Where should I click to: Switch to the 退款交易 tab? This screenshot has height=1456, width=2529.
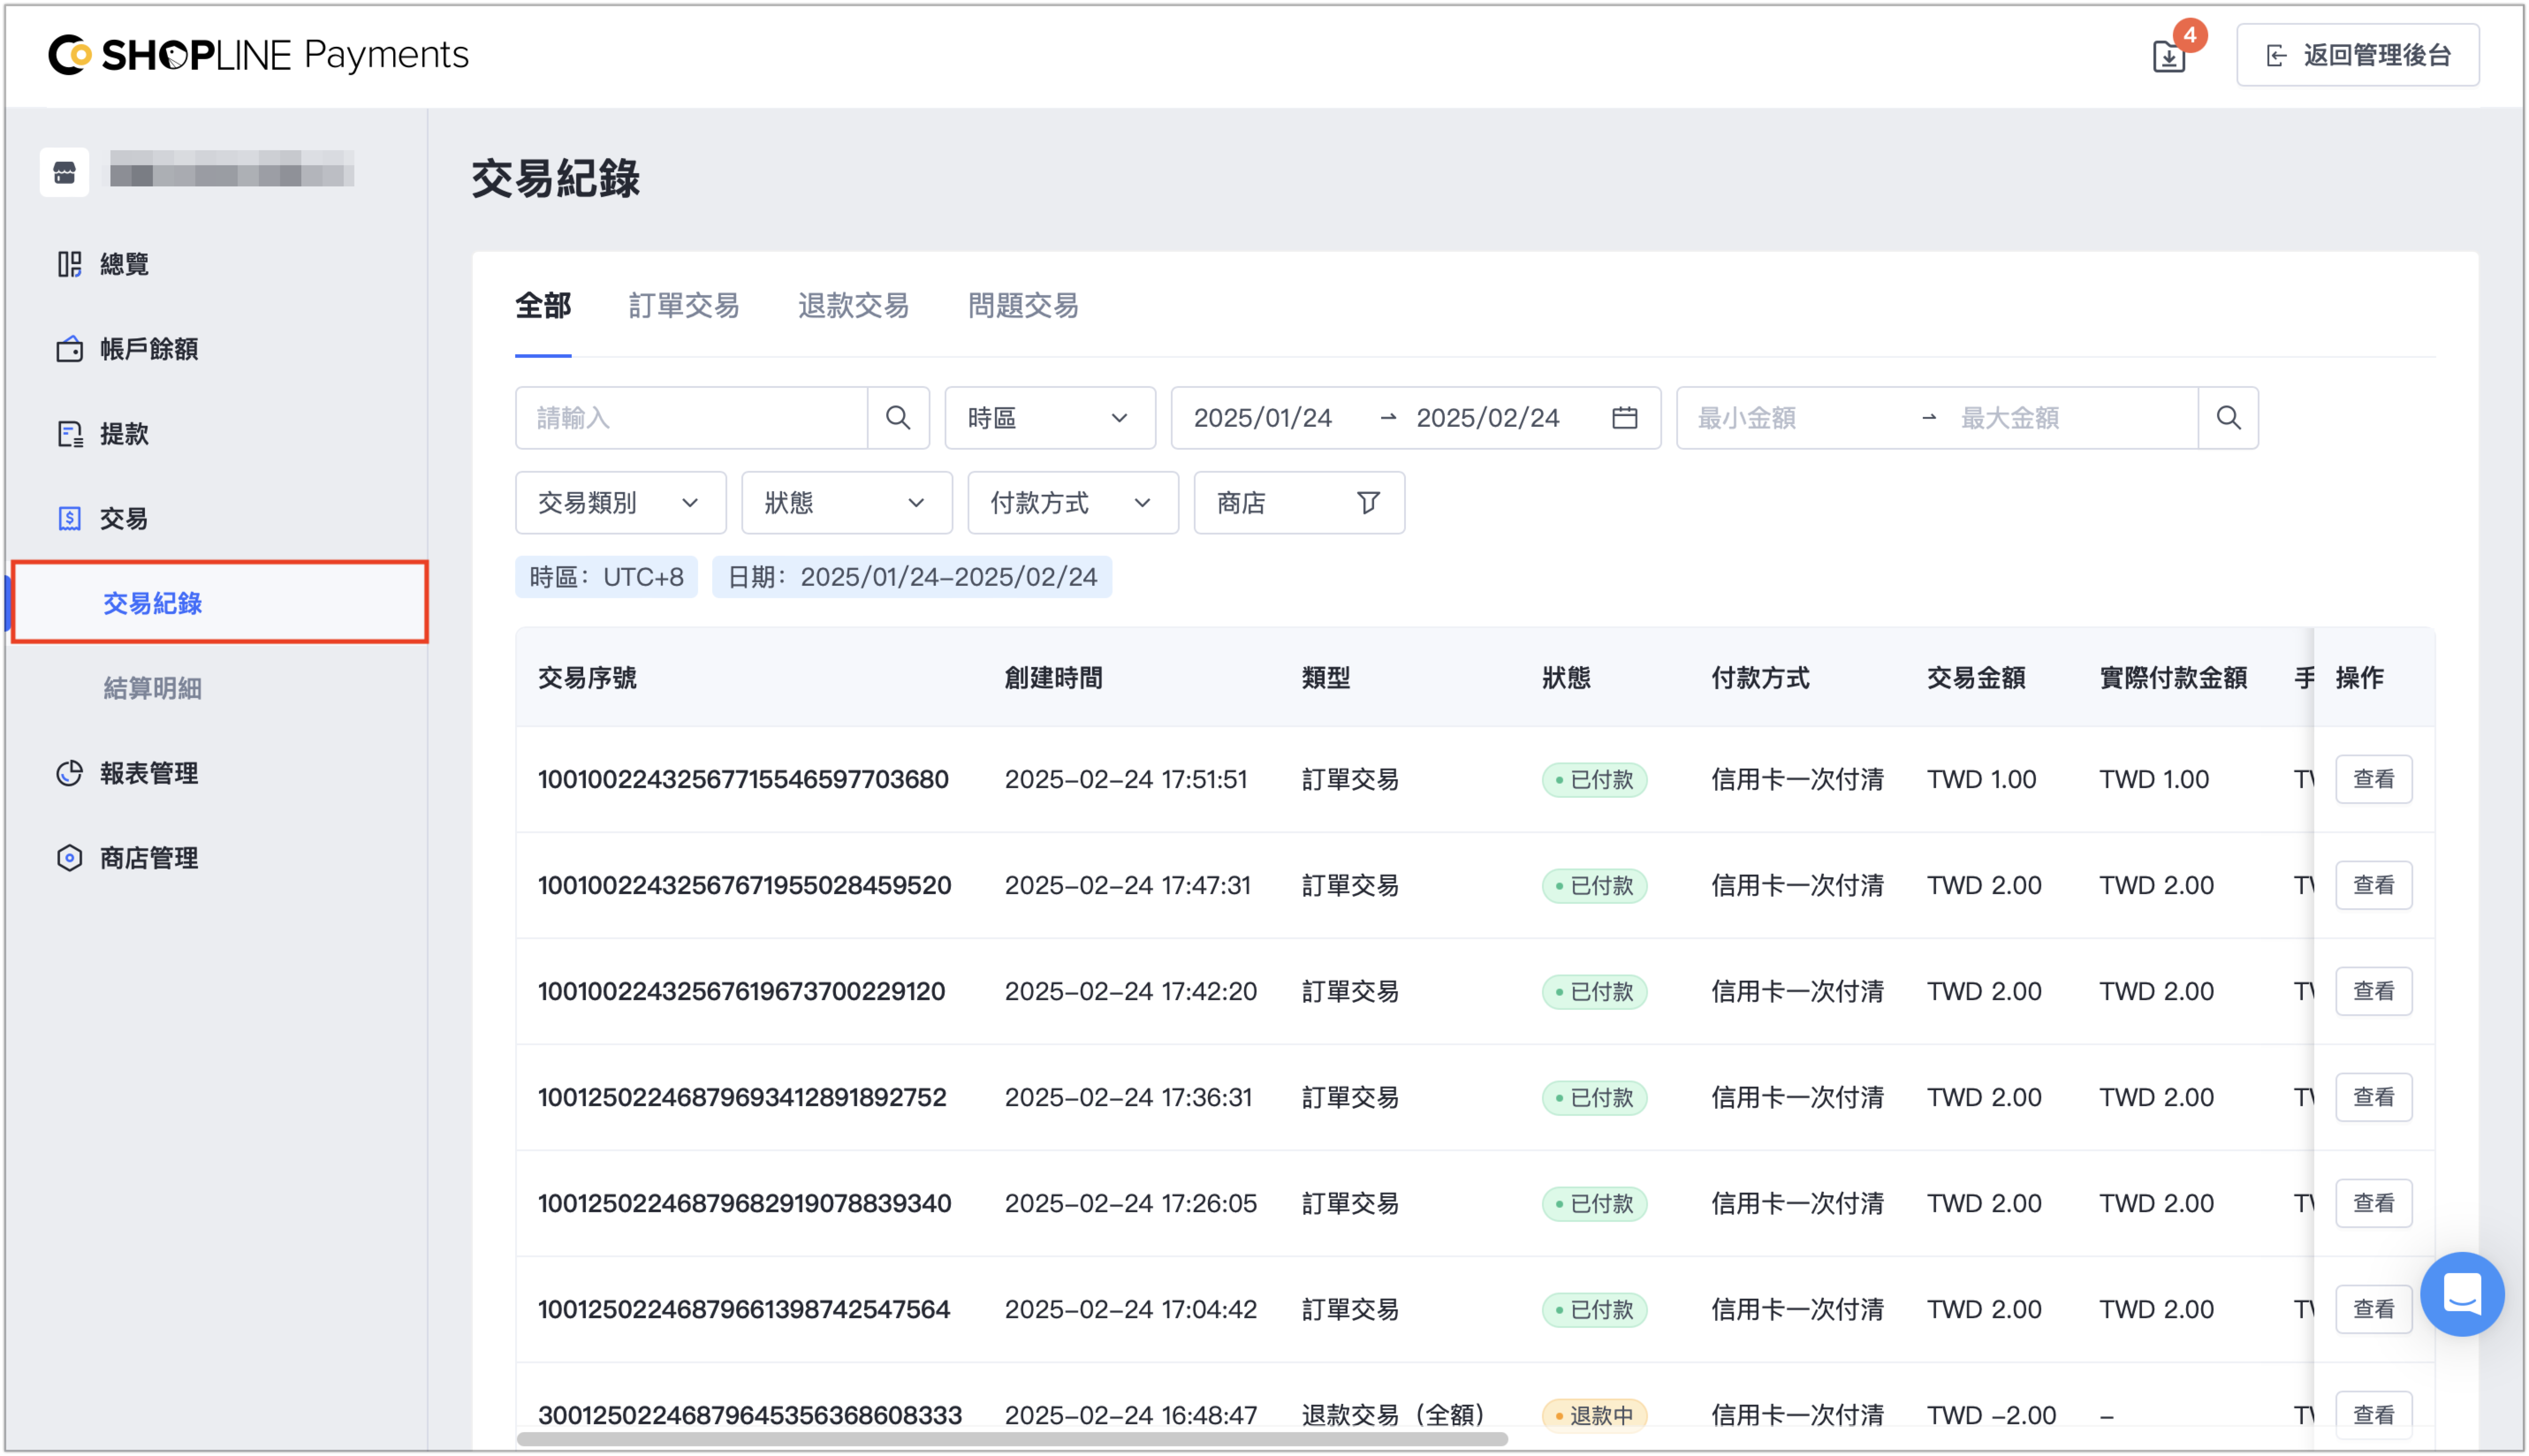tap(853, 306)
